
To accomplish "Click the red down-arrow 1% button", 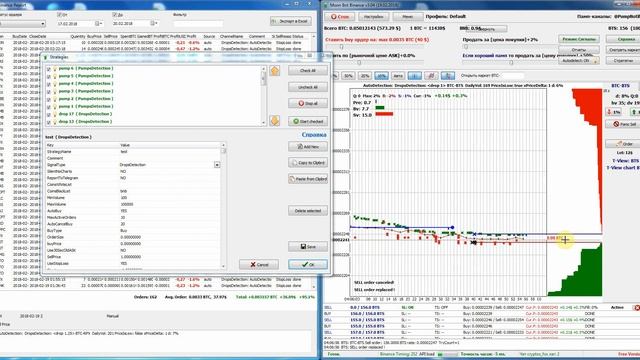I will click(613, 112).
